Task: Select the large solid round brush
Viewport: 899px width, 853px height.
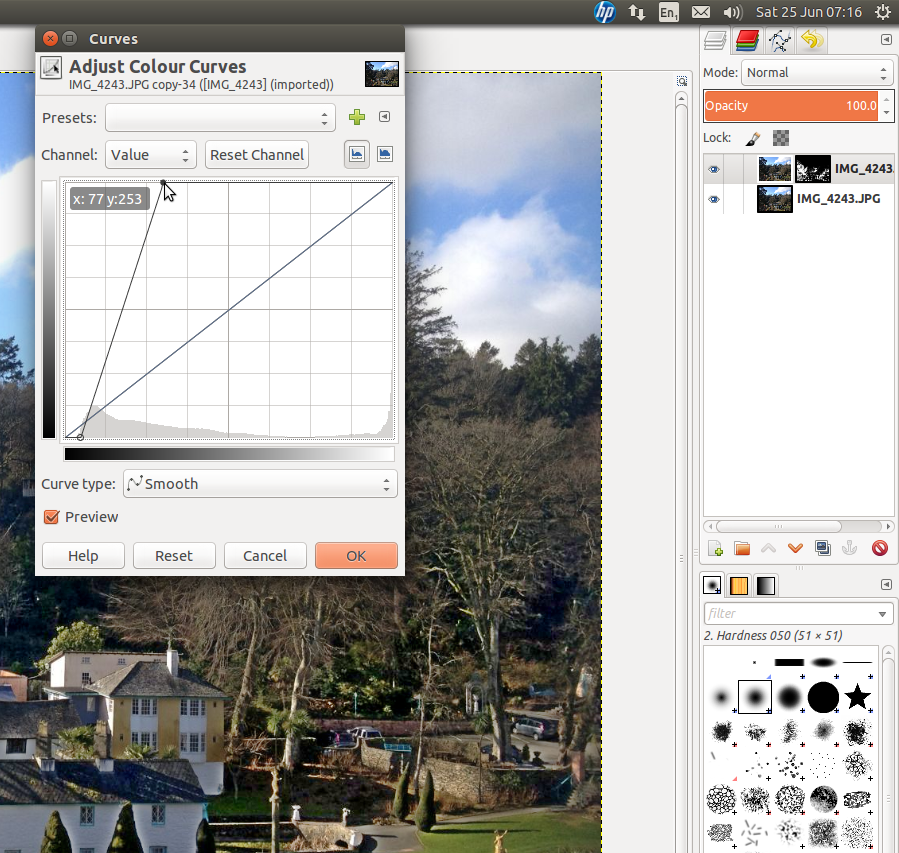Action: [x=823, y=697]
